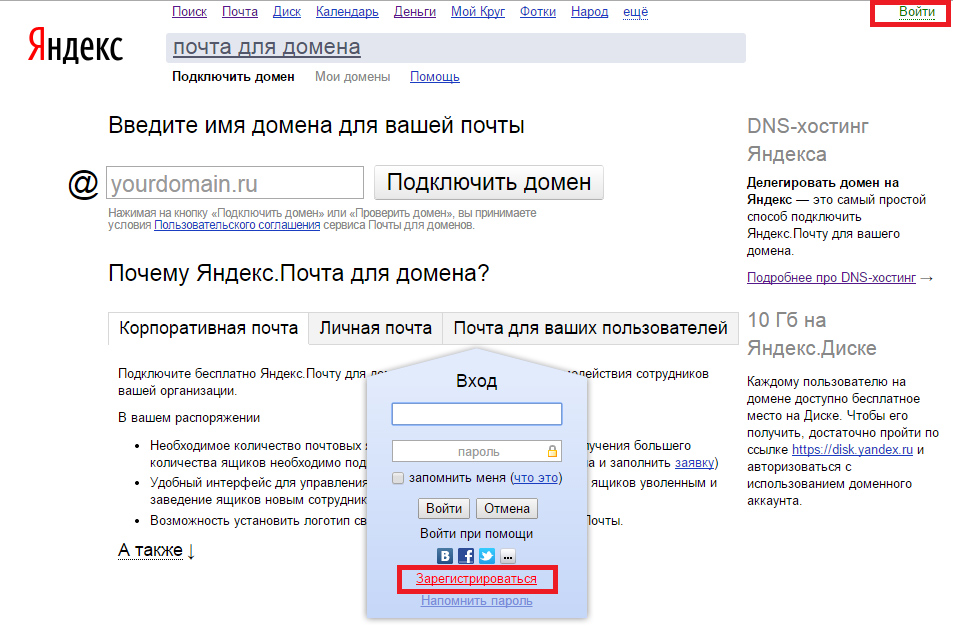
Task: Open Народ in top navigation
Action: click(589, 12)
